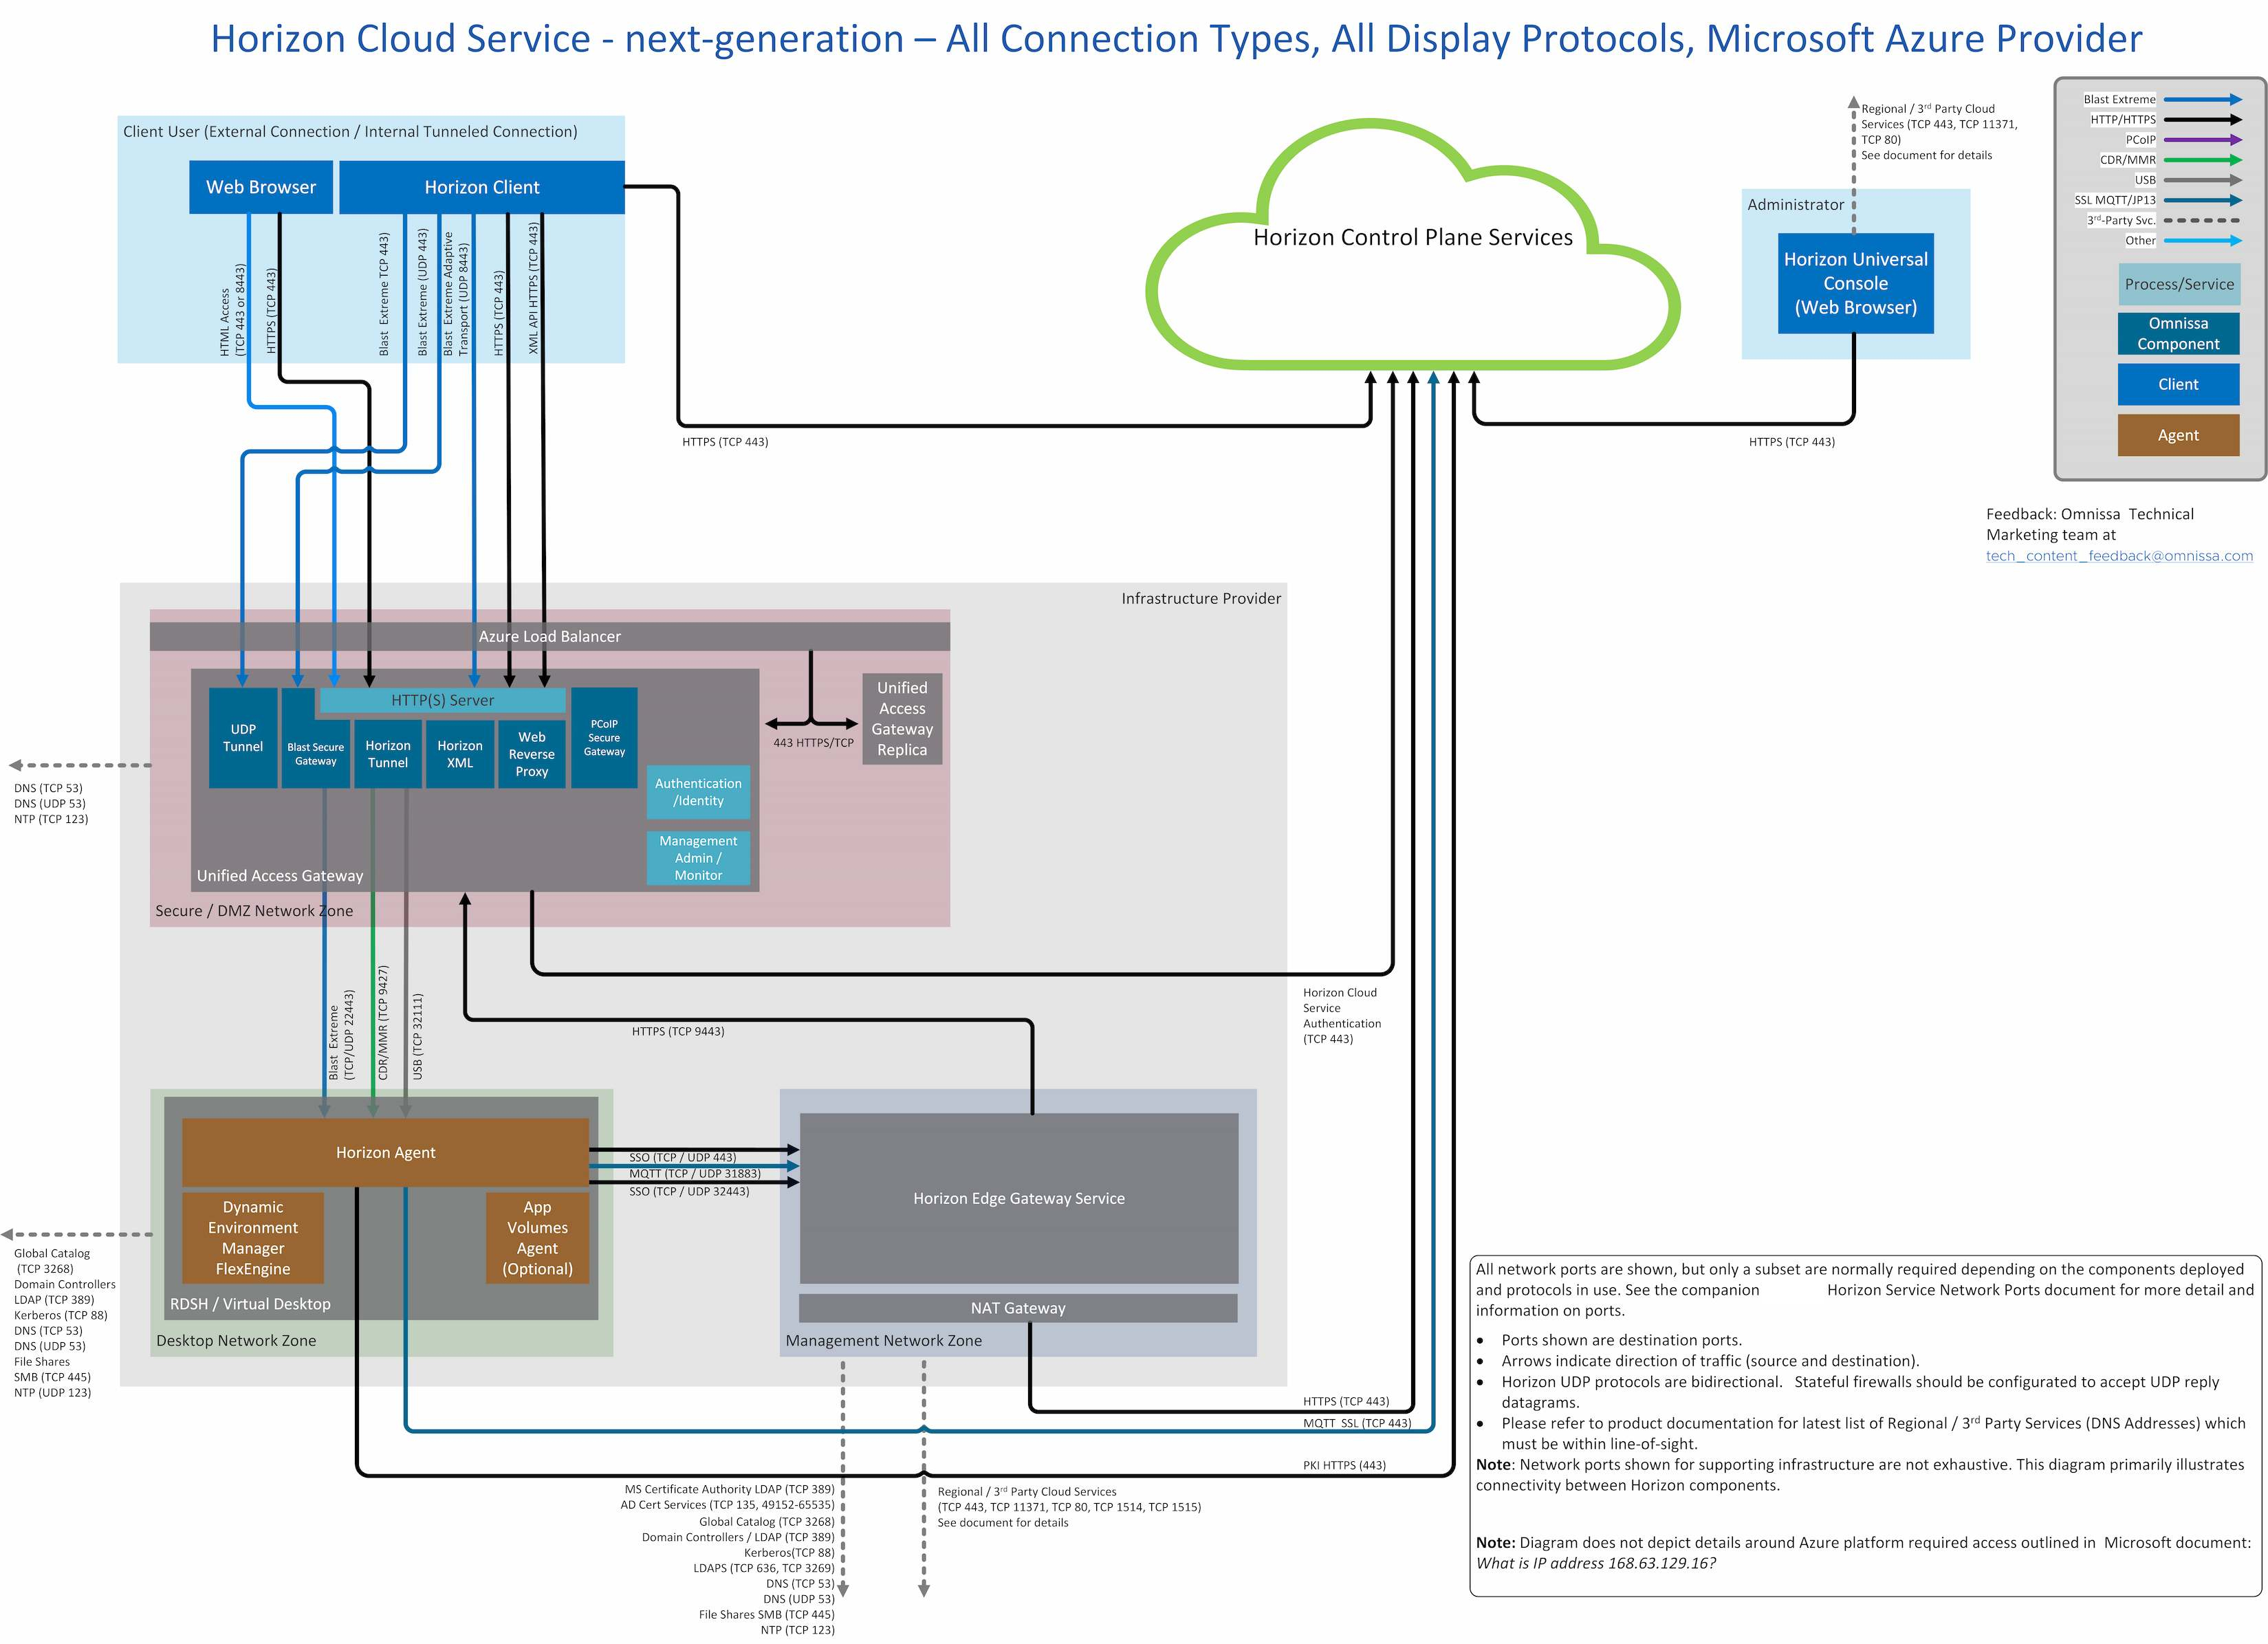Viewport: 2268px width, 1644px height.
Task: Click the "RDSH / Virtual Desktop" label
Action: [x=250, y=1304]
